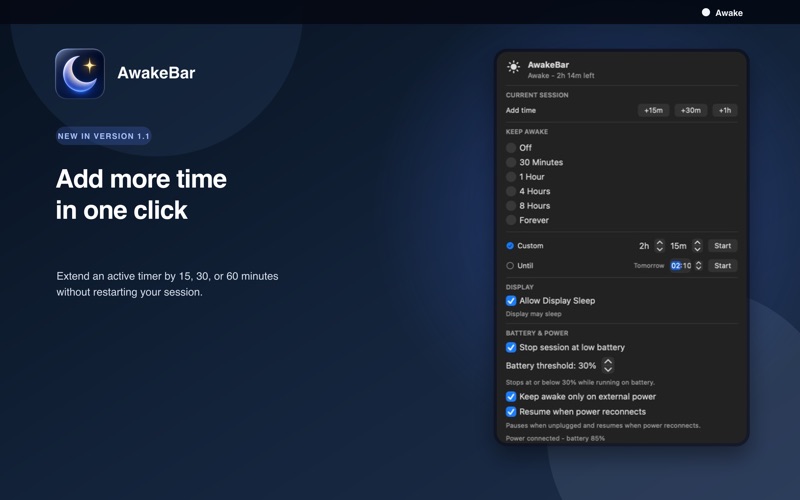Extend the session with the +1h button

tap(724, 110)
